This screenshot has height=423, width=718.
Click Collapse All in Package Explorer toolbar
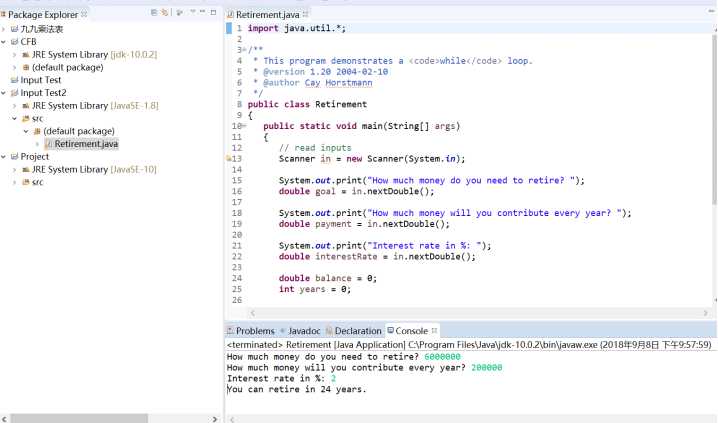154,12
